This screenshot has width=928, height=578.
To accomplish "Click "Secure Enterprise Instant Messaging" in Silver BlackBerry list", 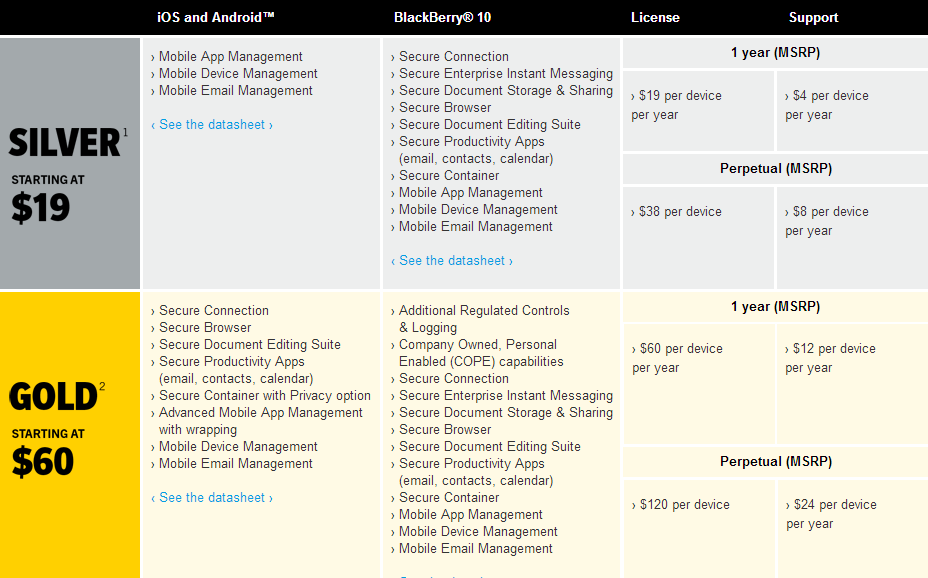I will point(505,74).
